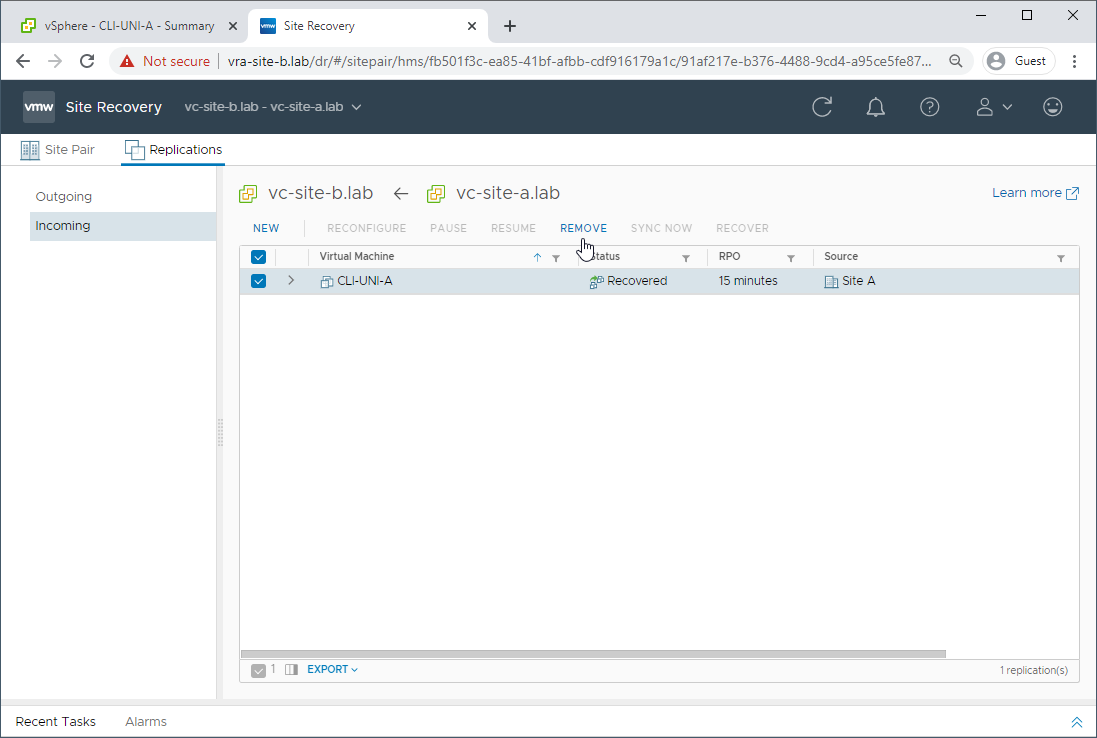
Task: Switch to the Site Pair tab
Action: pos(57,150)
